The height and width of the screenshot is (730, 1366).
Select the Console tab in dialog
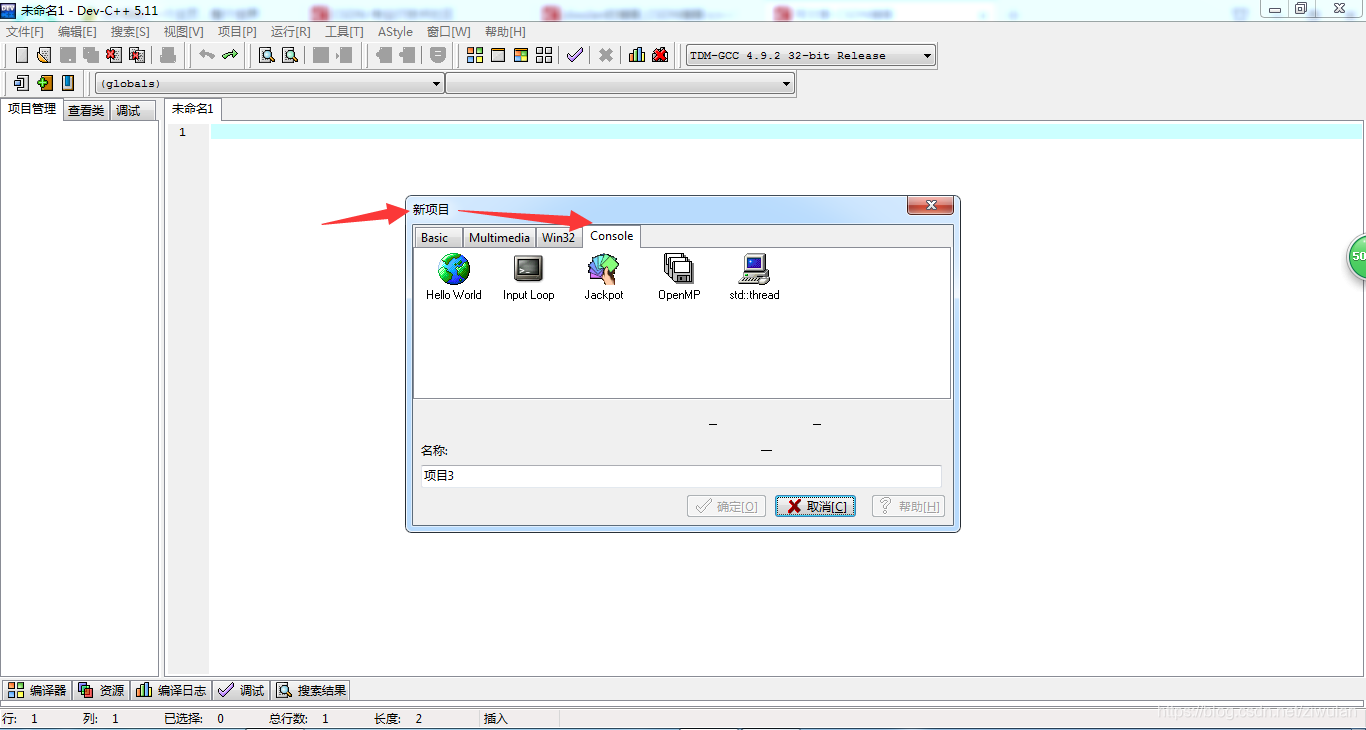(x=611, y=236)
